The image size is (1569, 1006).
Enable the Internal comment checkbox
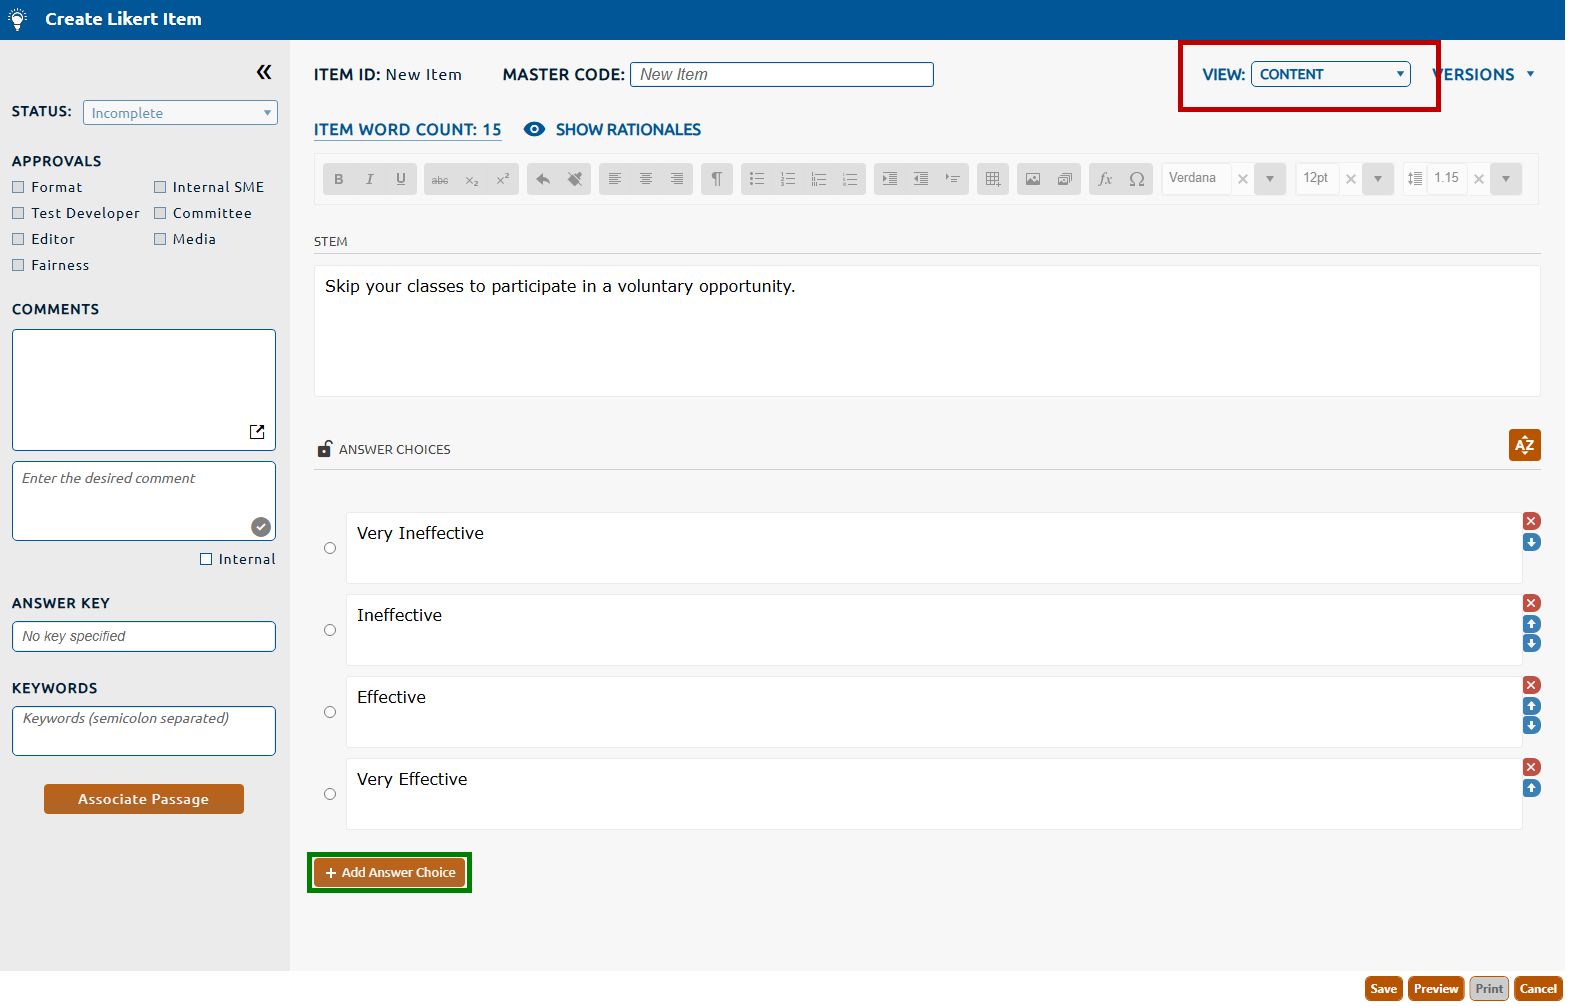pos(206,559)
